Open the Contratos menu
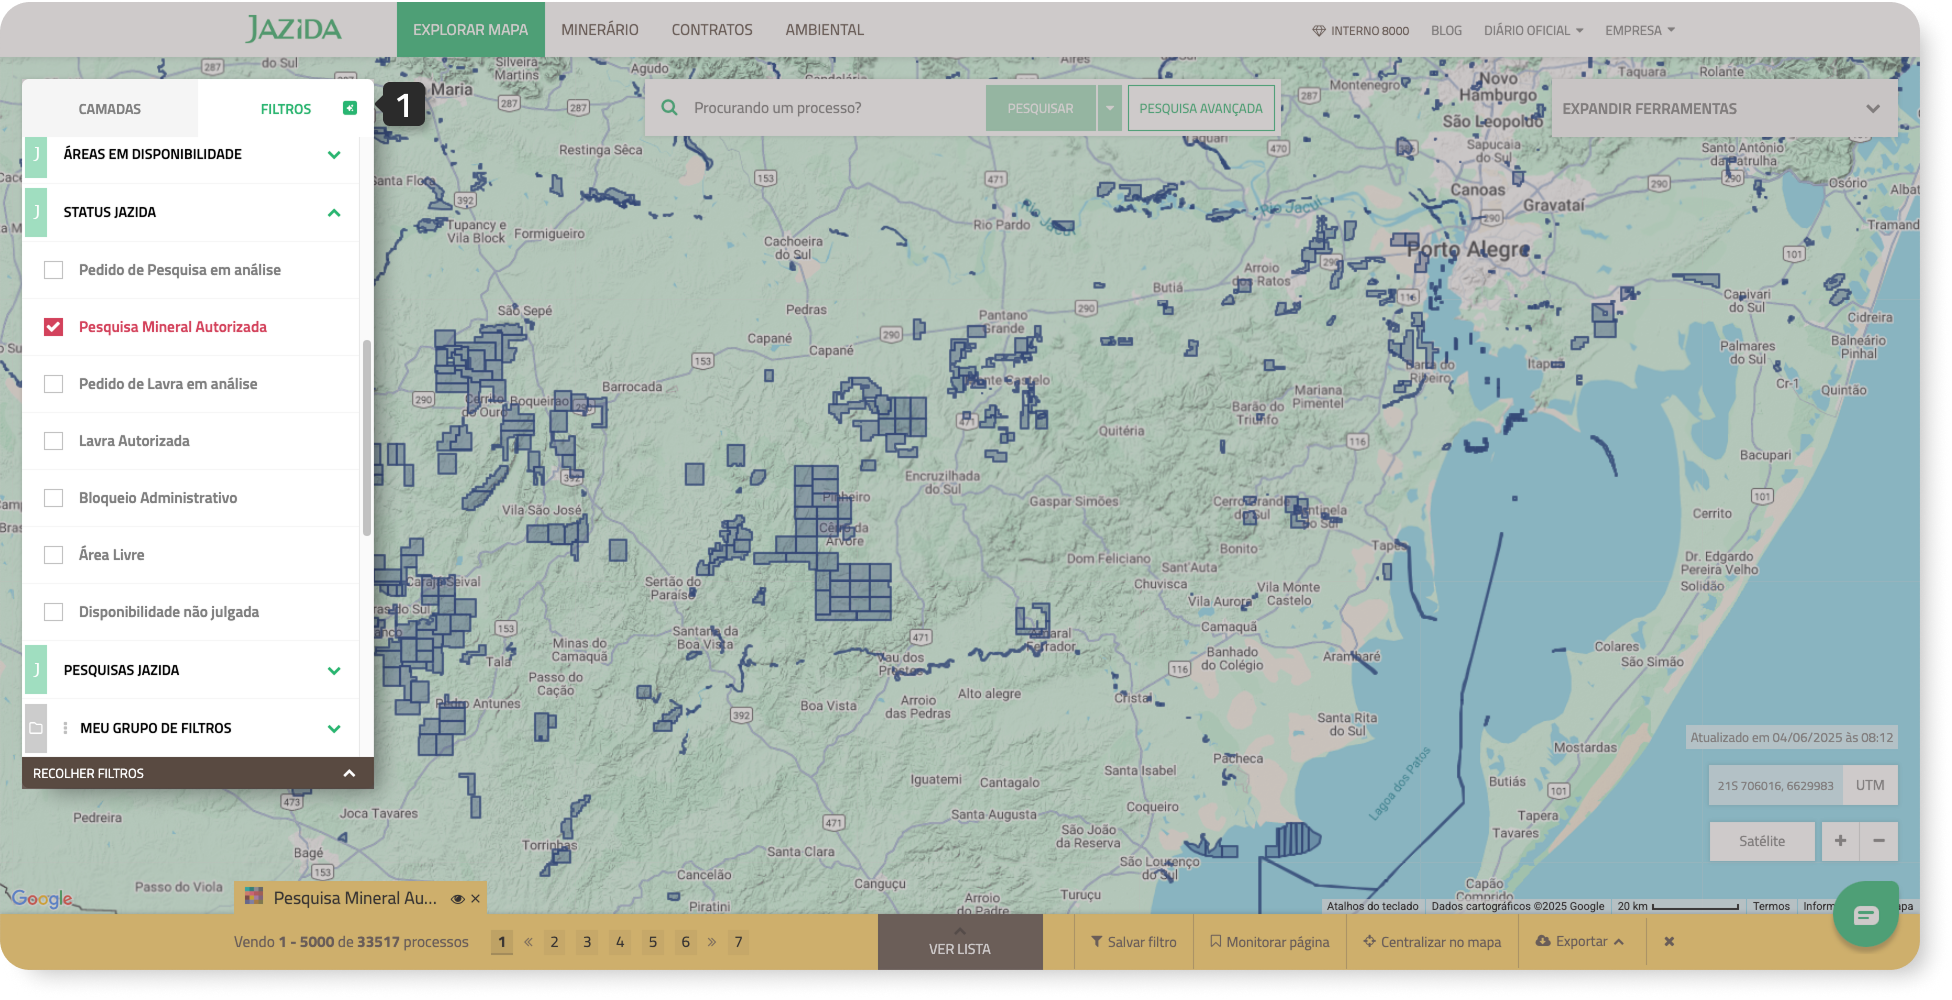Screen dimensions: 1952x1000 [712, 30]
